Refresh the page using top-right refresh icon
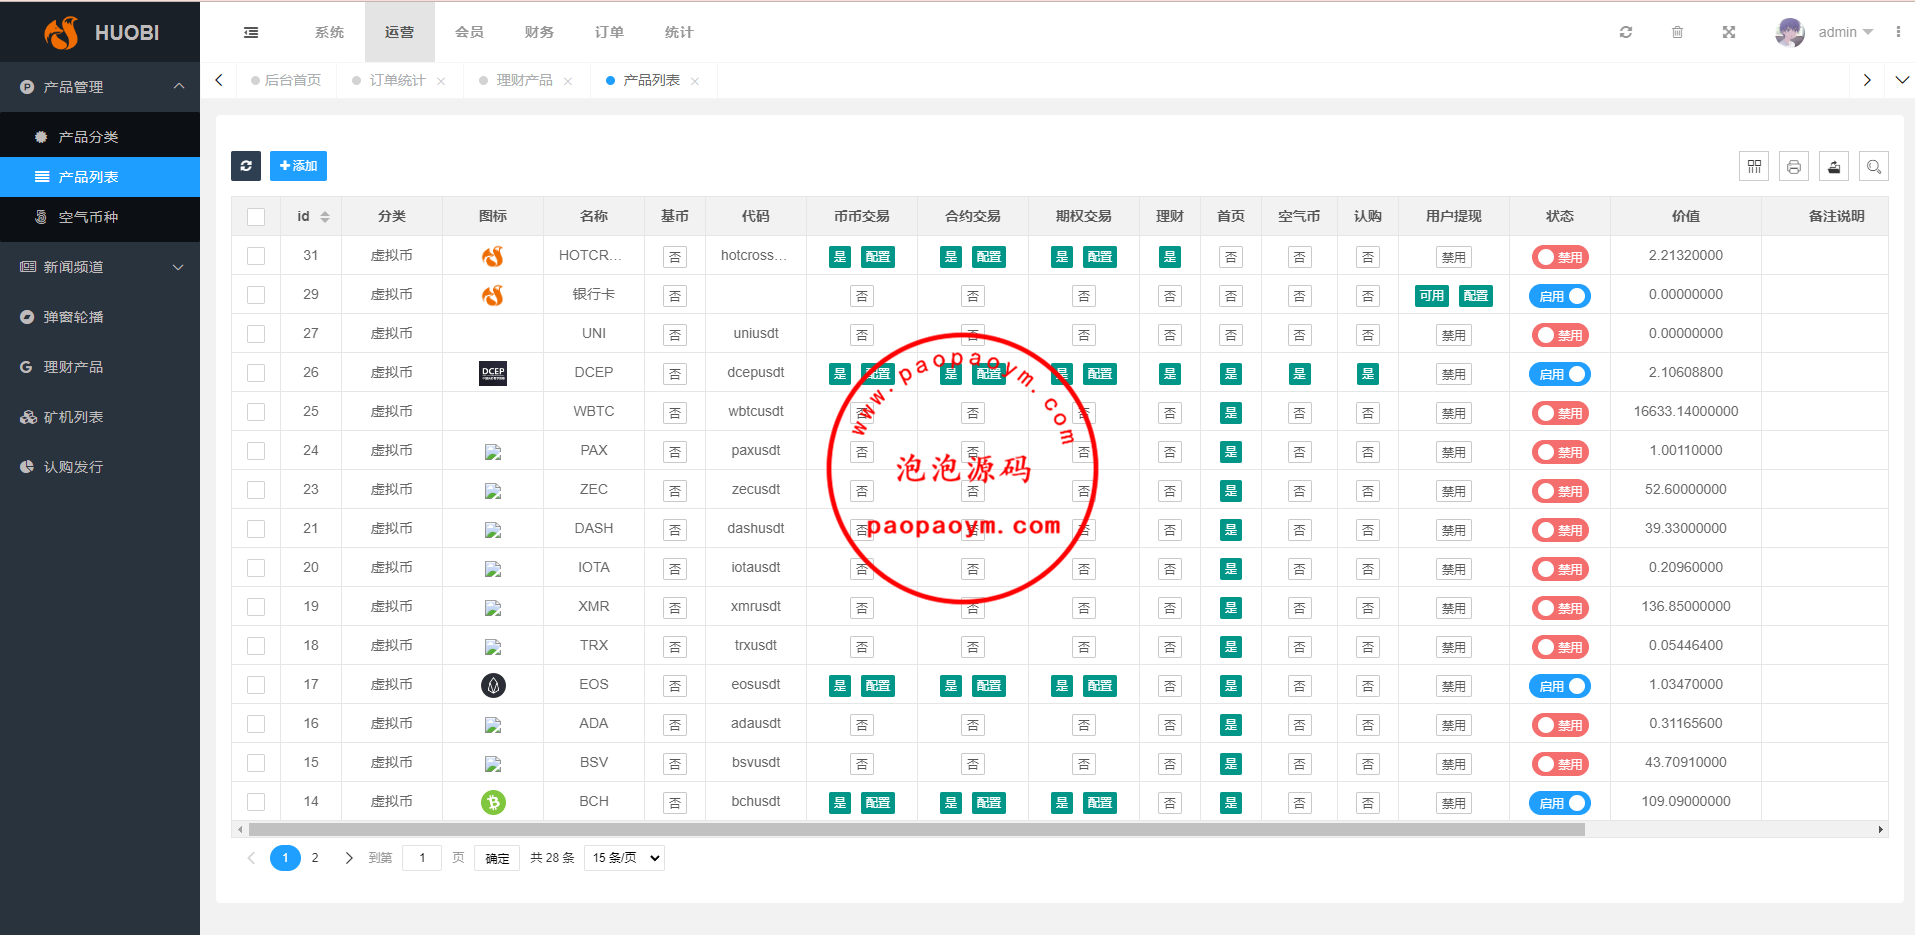Image resolution: width=1915 pixels, height=935 pixels. coord(1626,32)
